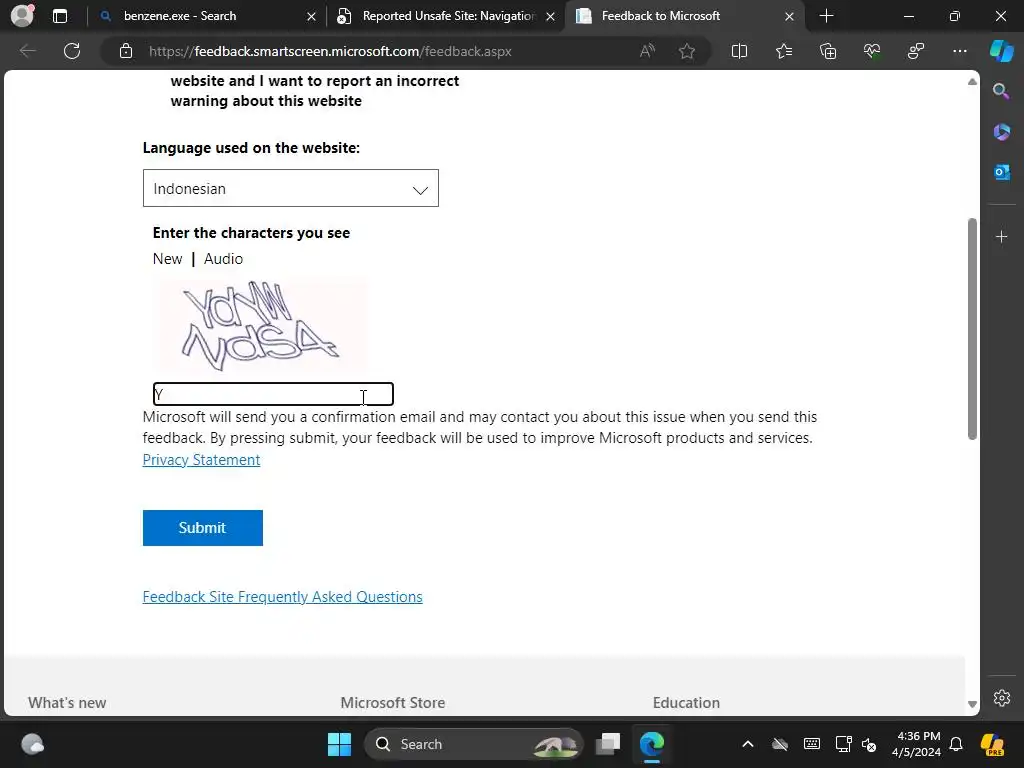Add a new sidebar app

pyautogui.click(x=1001, y=236)
